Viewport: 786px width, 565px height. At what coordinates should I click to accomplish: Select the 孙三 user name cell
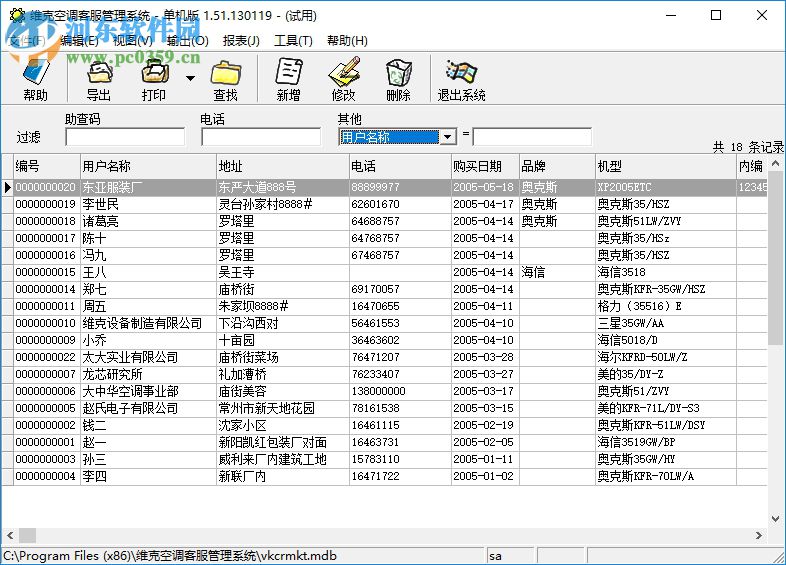pyautogui.click(x=148, y=460)
